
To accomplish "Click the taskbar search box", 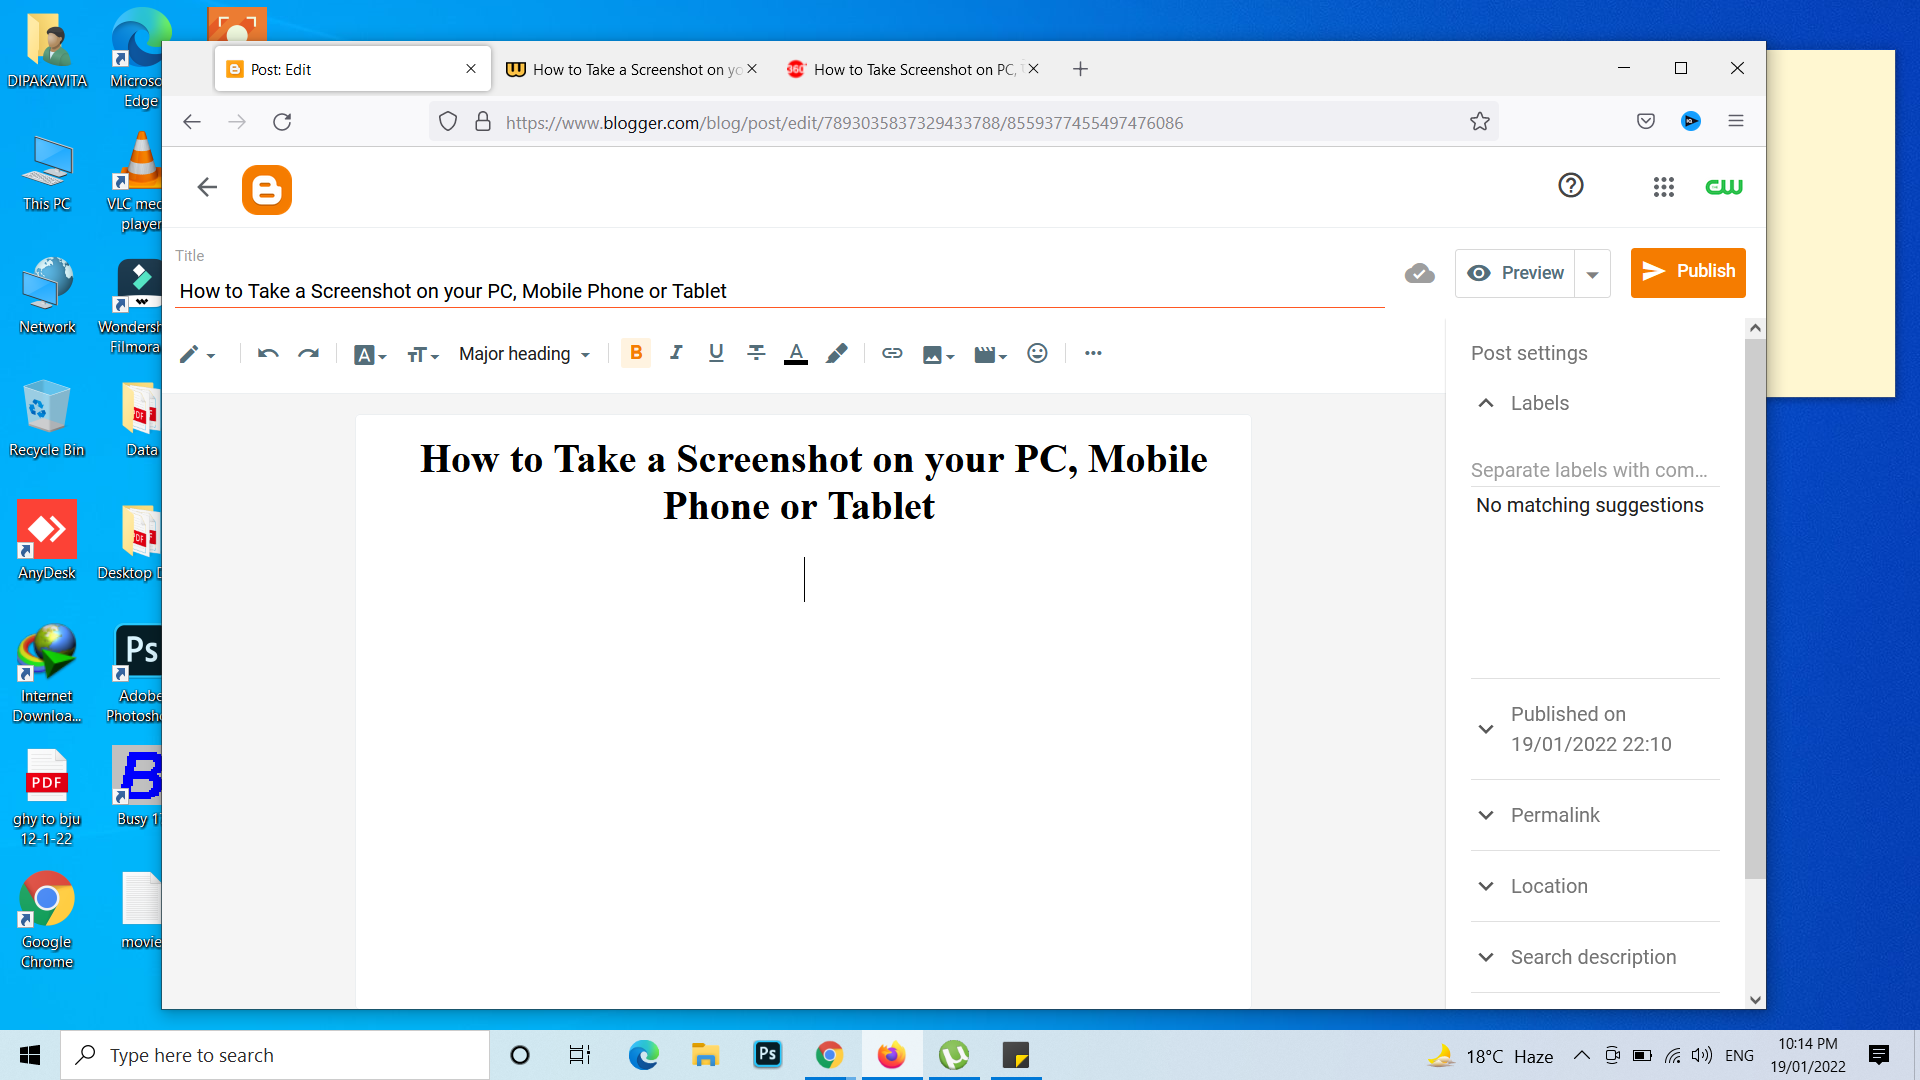I will click(275, 1055).
